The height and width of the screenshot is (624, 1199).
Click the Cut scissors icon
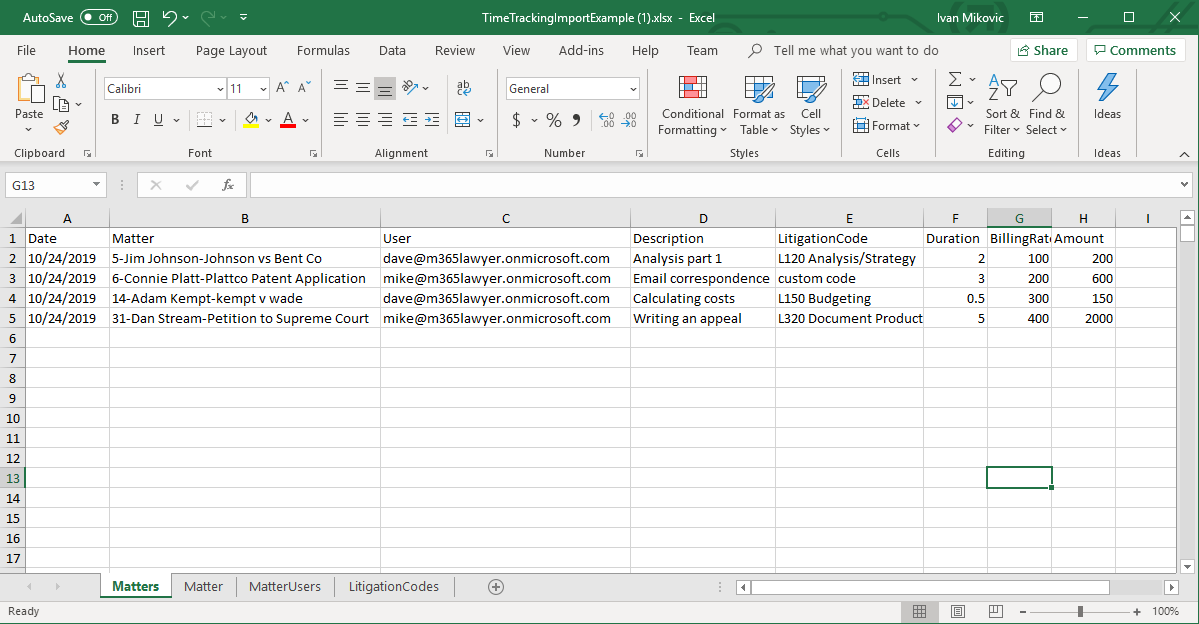(61, 81)
